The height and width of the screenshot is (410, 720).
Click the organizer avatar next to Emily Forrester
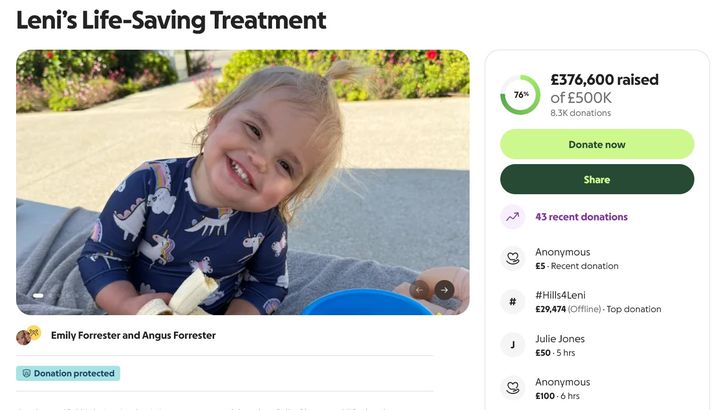27,335
